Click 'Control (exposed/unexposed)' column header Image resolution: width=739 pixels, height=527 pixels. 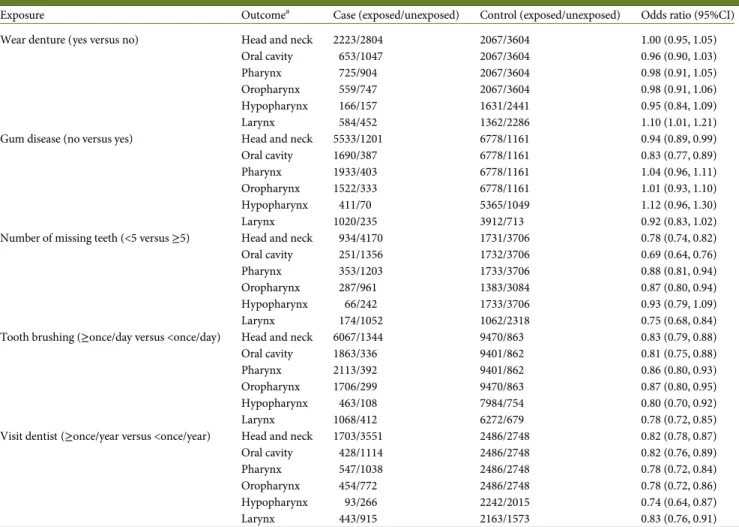550,15
